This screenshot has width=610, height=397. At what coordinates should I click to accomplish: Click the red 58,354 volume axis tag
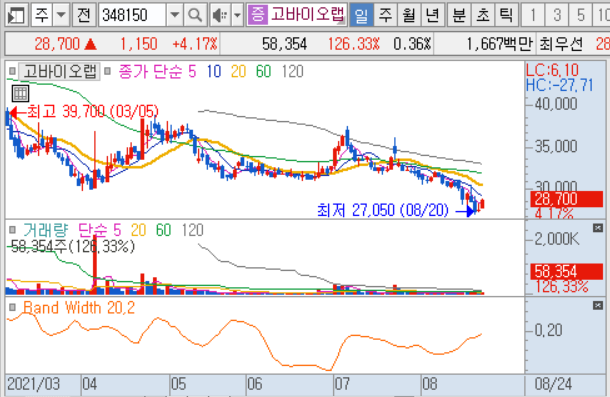tap(566, 271)
